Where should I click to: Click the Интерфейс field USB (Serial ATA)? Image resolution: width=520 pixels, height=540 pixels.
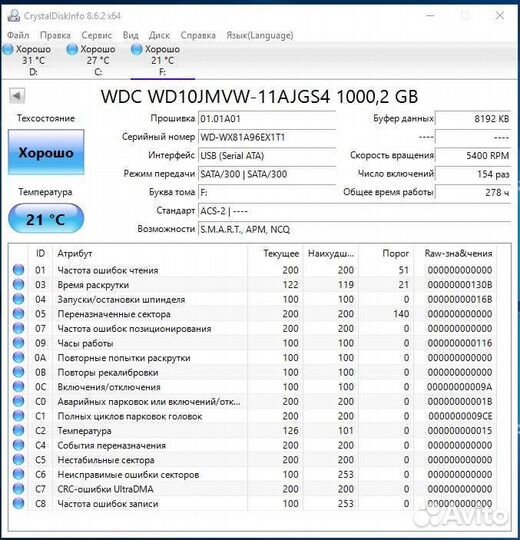[267, 156]
